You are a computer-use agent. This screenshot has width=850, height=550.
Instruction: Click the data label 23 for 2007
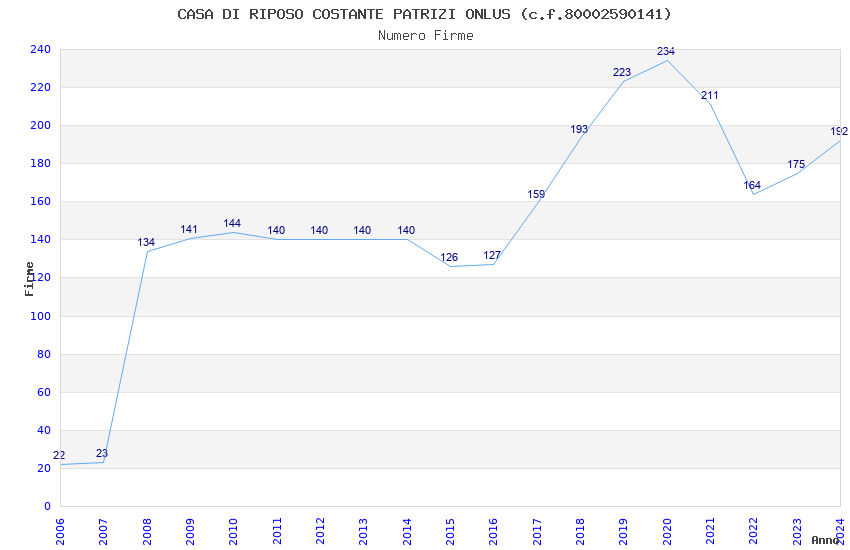pyautogui.click(x=102, y=453)
